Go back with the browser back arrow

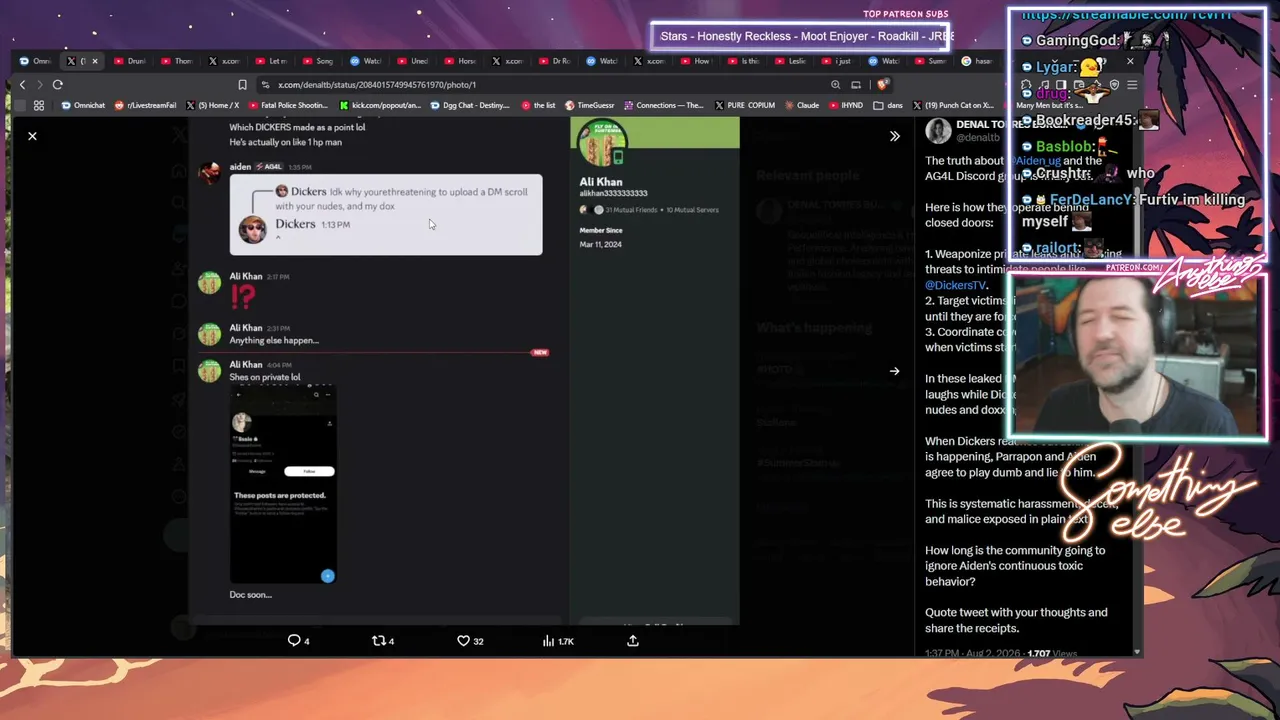point(22,85)
